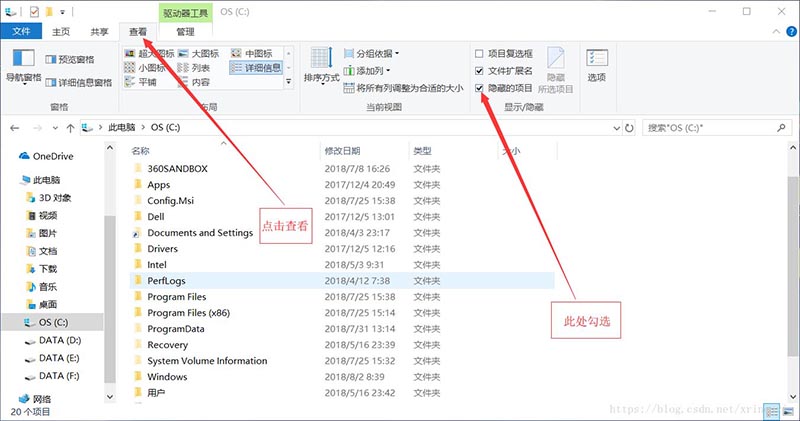
Task: Click the up-arrow parent folder button
Action: tap(70, 128)
